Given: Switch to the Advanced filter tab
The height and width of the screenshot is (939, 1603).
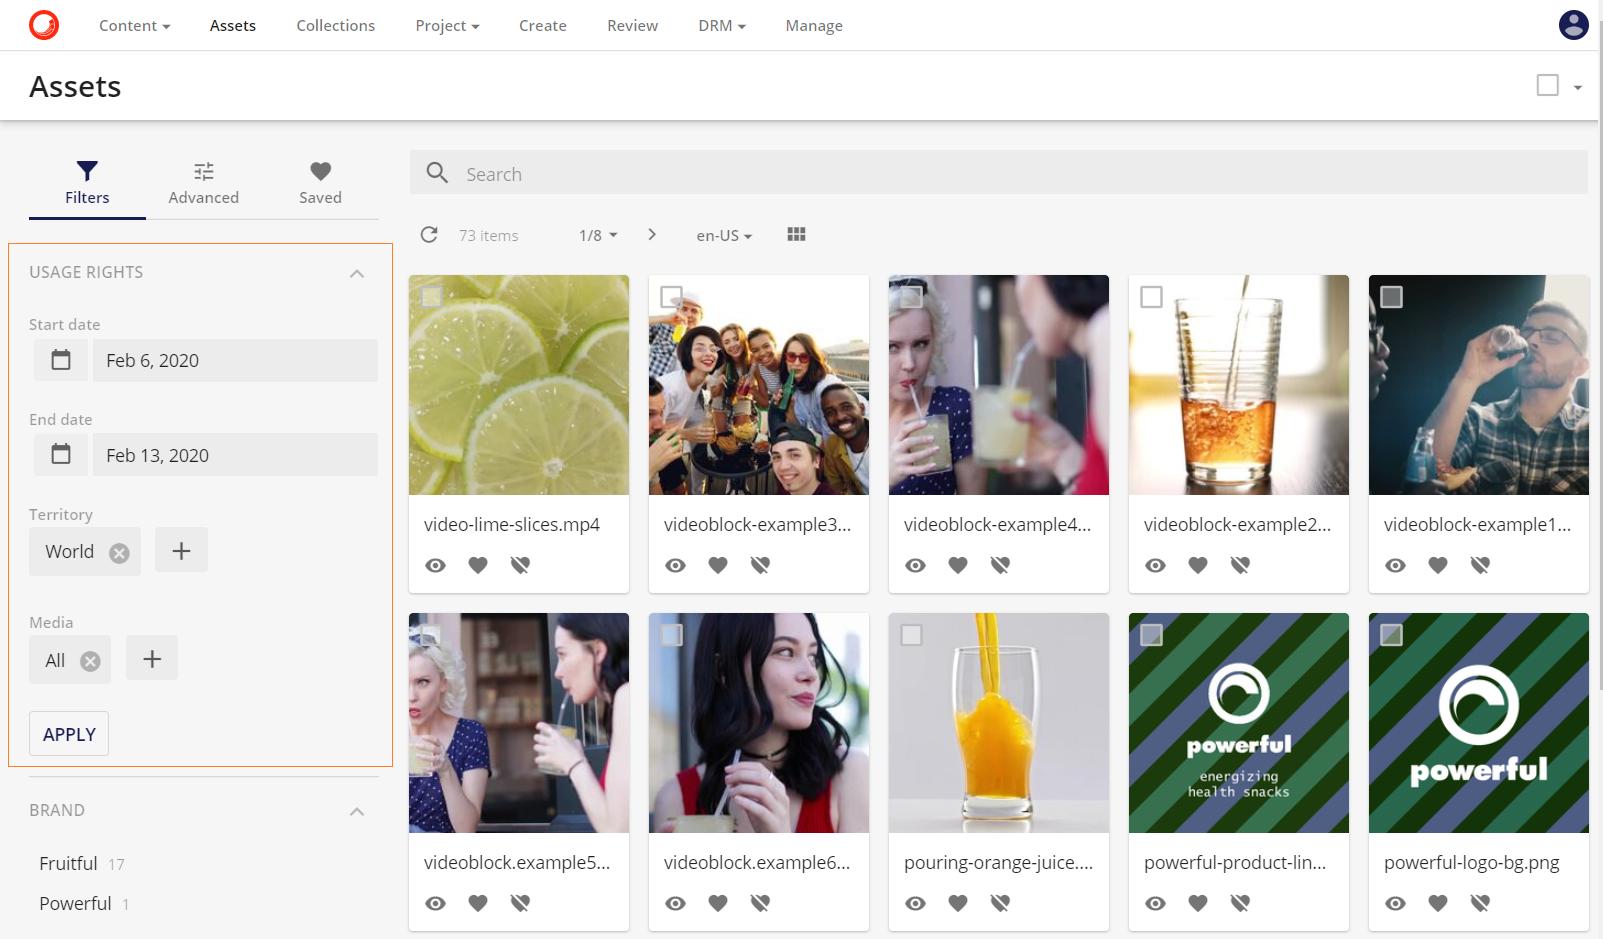Looking at the screenshot, I should [x=203, y=183].
